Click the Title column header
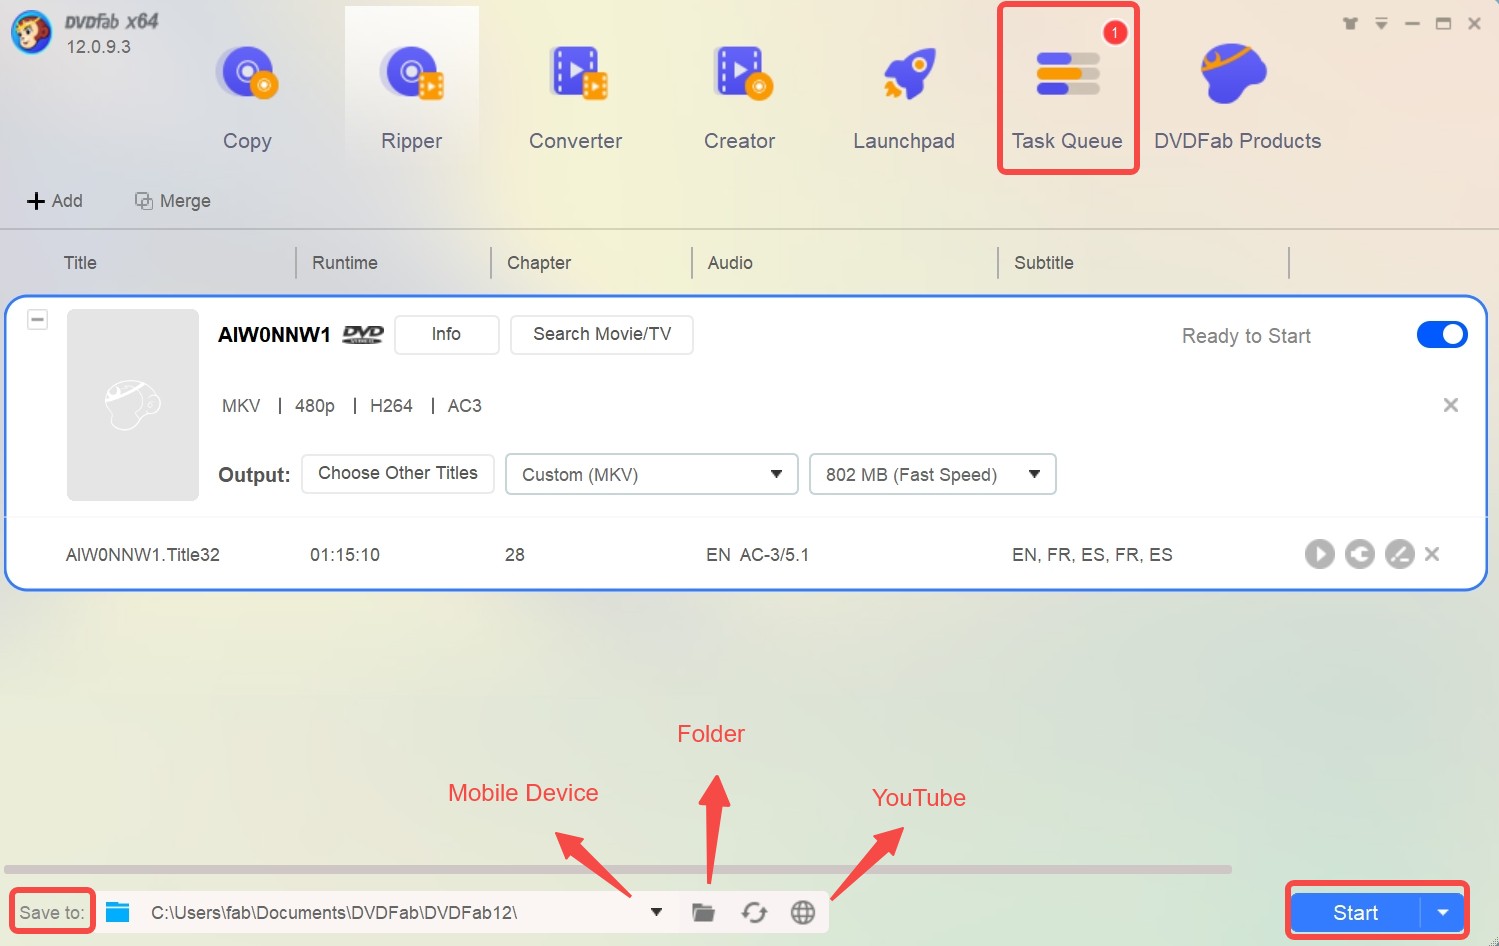The height and width of the screenshot is (946, 1499). coord(80,263)
